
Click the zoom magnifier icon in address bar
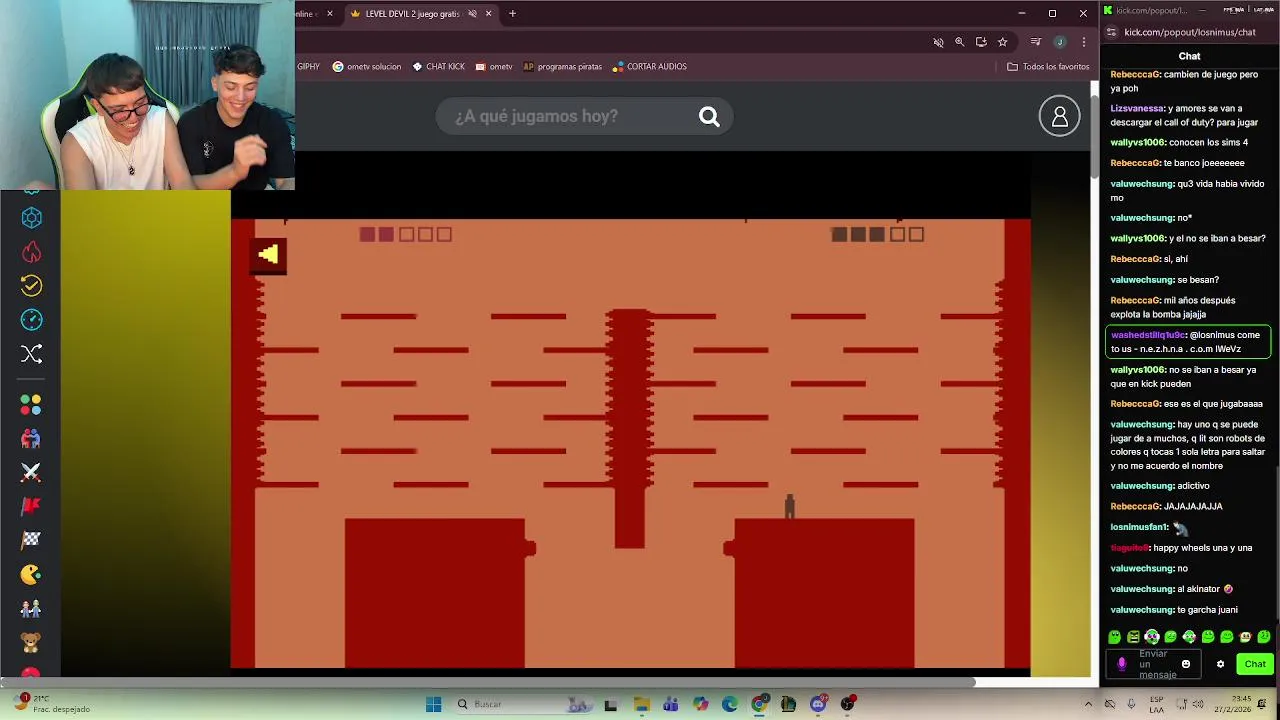[x=959, y=42]
